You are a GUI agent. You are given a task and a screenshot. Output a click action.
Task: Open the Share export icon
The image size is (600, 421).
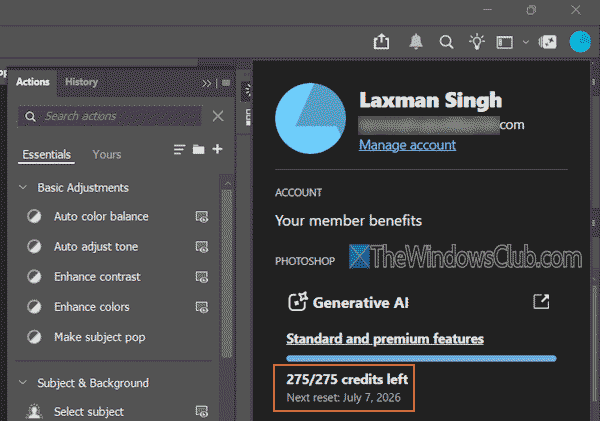[381, 41]
